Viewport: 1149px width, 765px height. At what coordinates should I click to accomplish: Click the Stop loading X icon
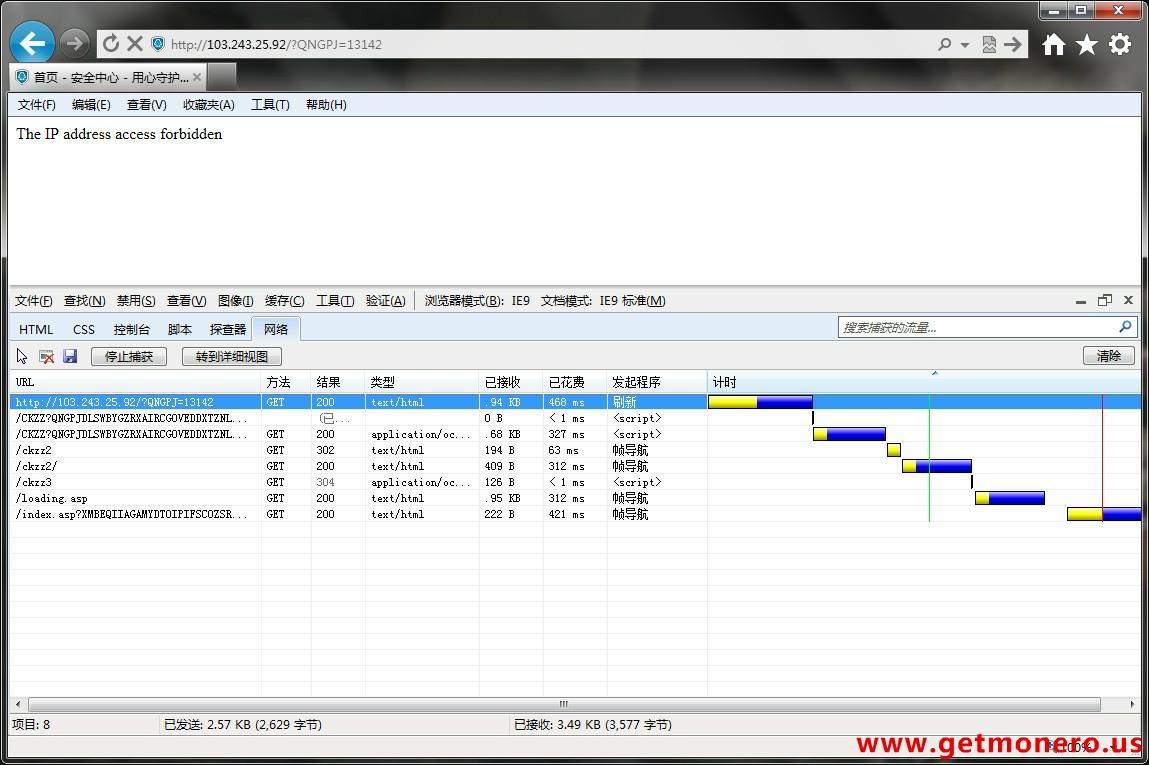(x=134, y=44)
